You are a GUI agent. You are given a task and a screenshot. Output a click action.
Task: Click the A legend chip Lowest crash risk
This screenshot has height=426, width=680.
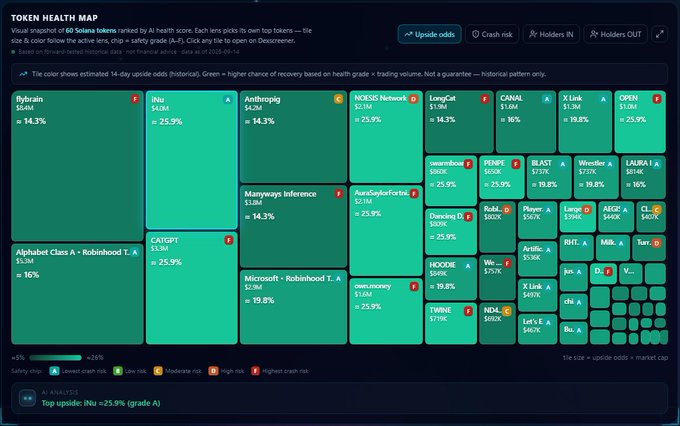point(54,371)
